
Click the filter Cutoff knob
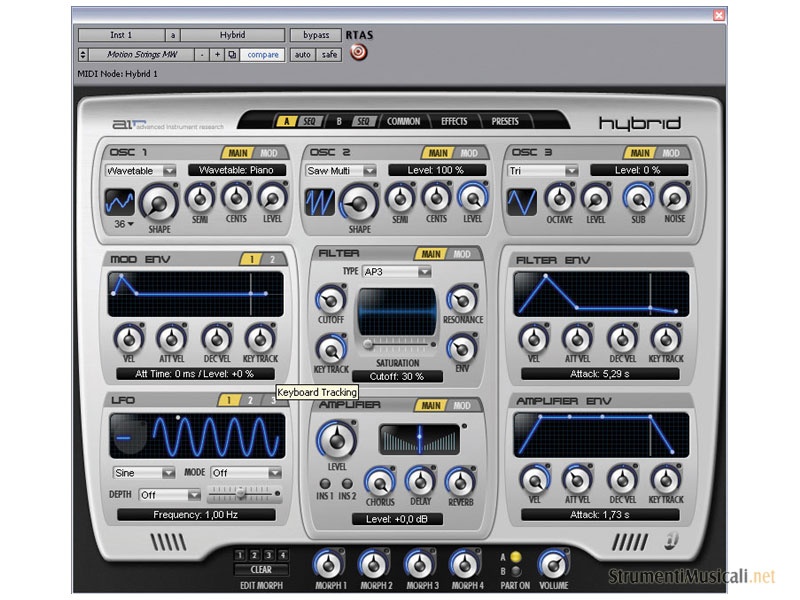[x=329, y=299]
